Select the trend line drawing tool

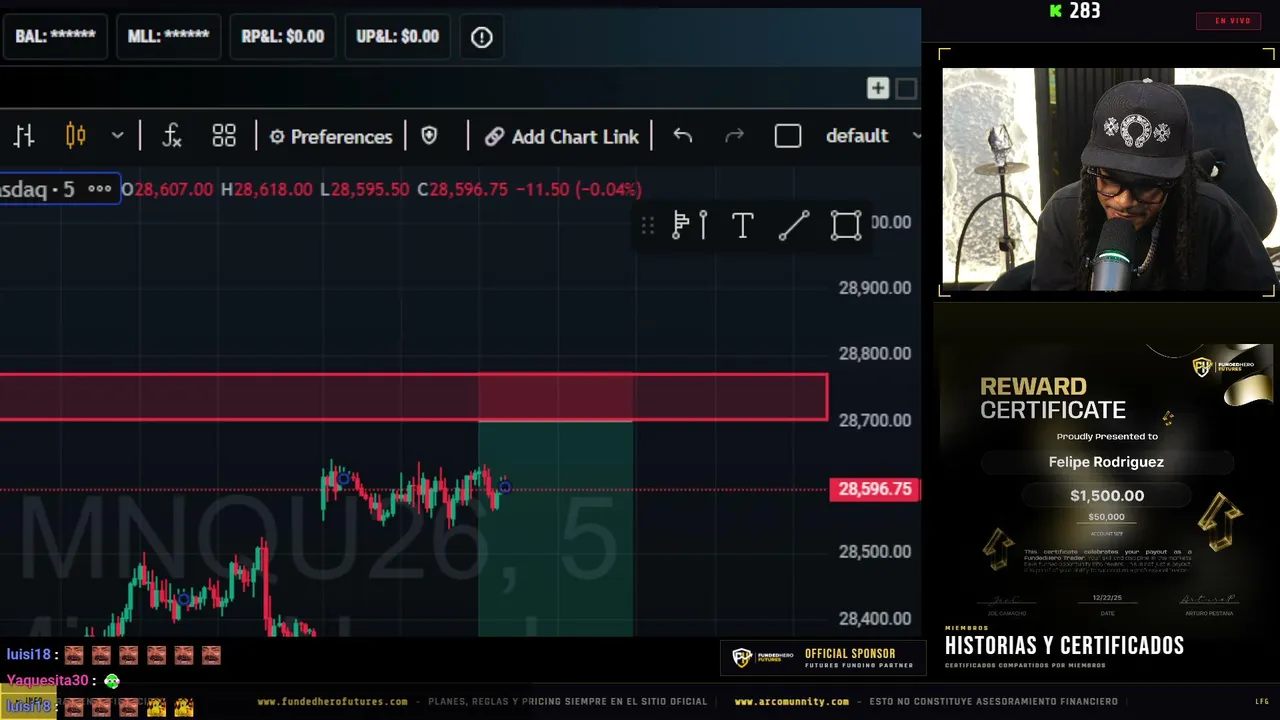[794, 226]
